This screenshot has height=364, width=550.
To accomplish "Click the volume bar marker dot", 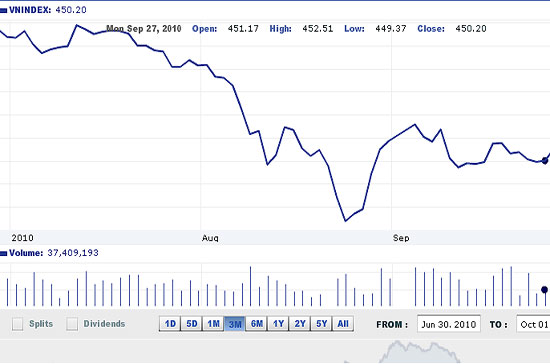I will pyautogui.click(x=544, y=290).
